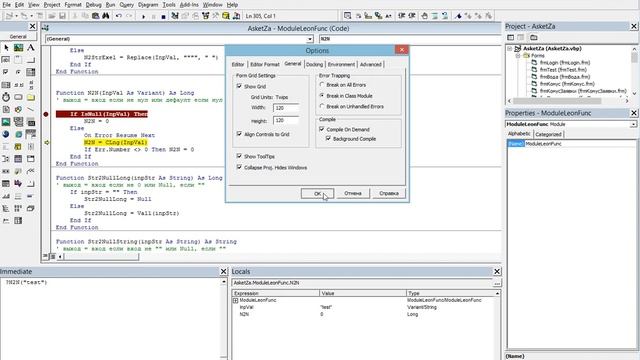Click the OK button in the Options dialog
The width and height of the screenshot is (640, 360).
coord(317,193)
